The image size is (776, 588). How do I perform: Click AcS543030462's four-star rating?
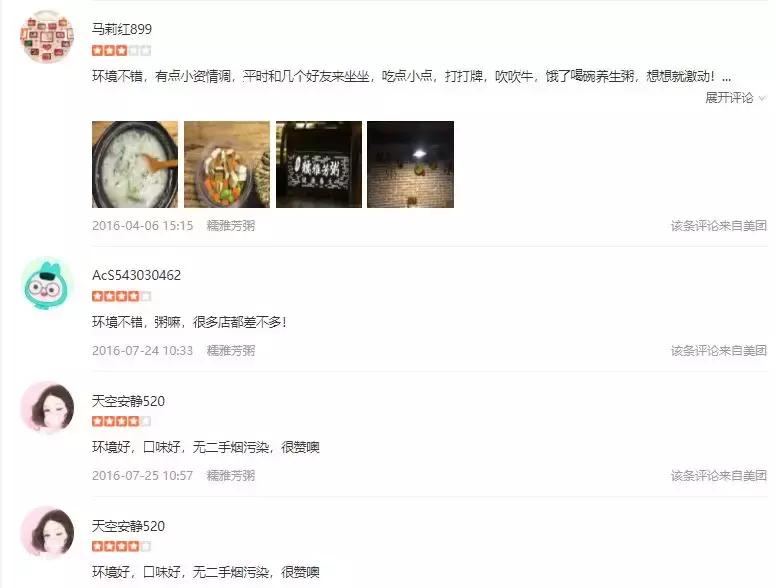[121, 296]
